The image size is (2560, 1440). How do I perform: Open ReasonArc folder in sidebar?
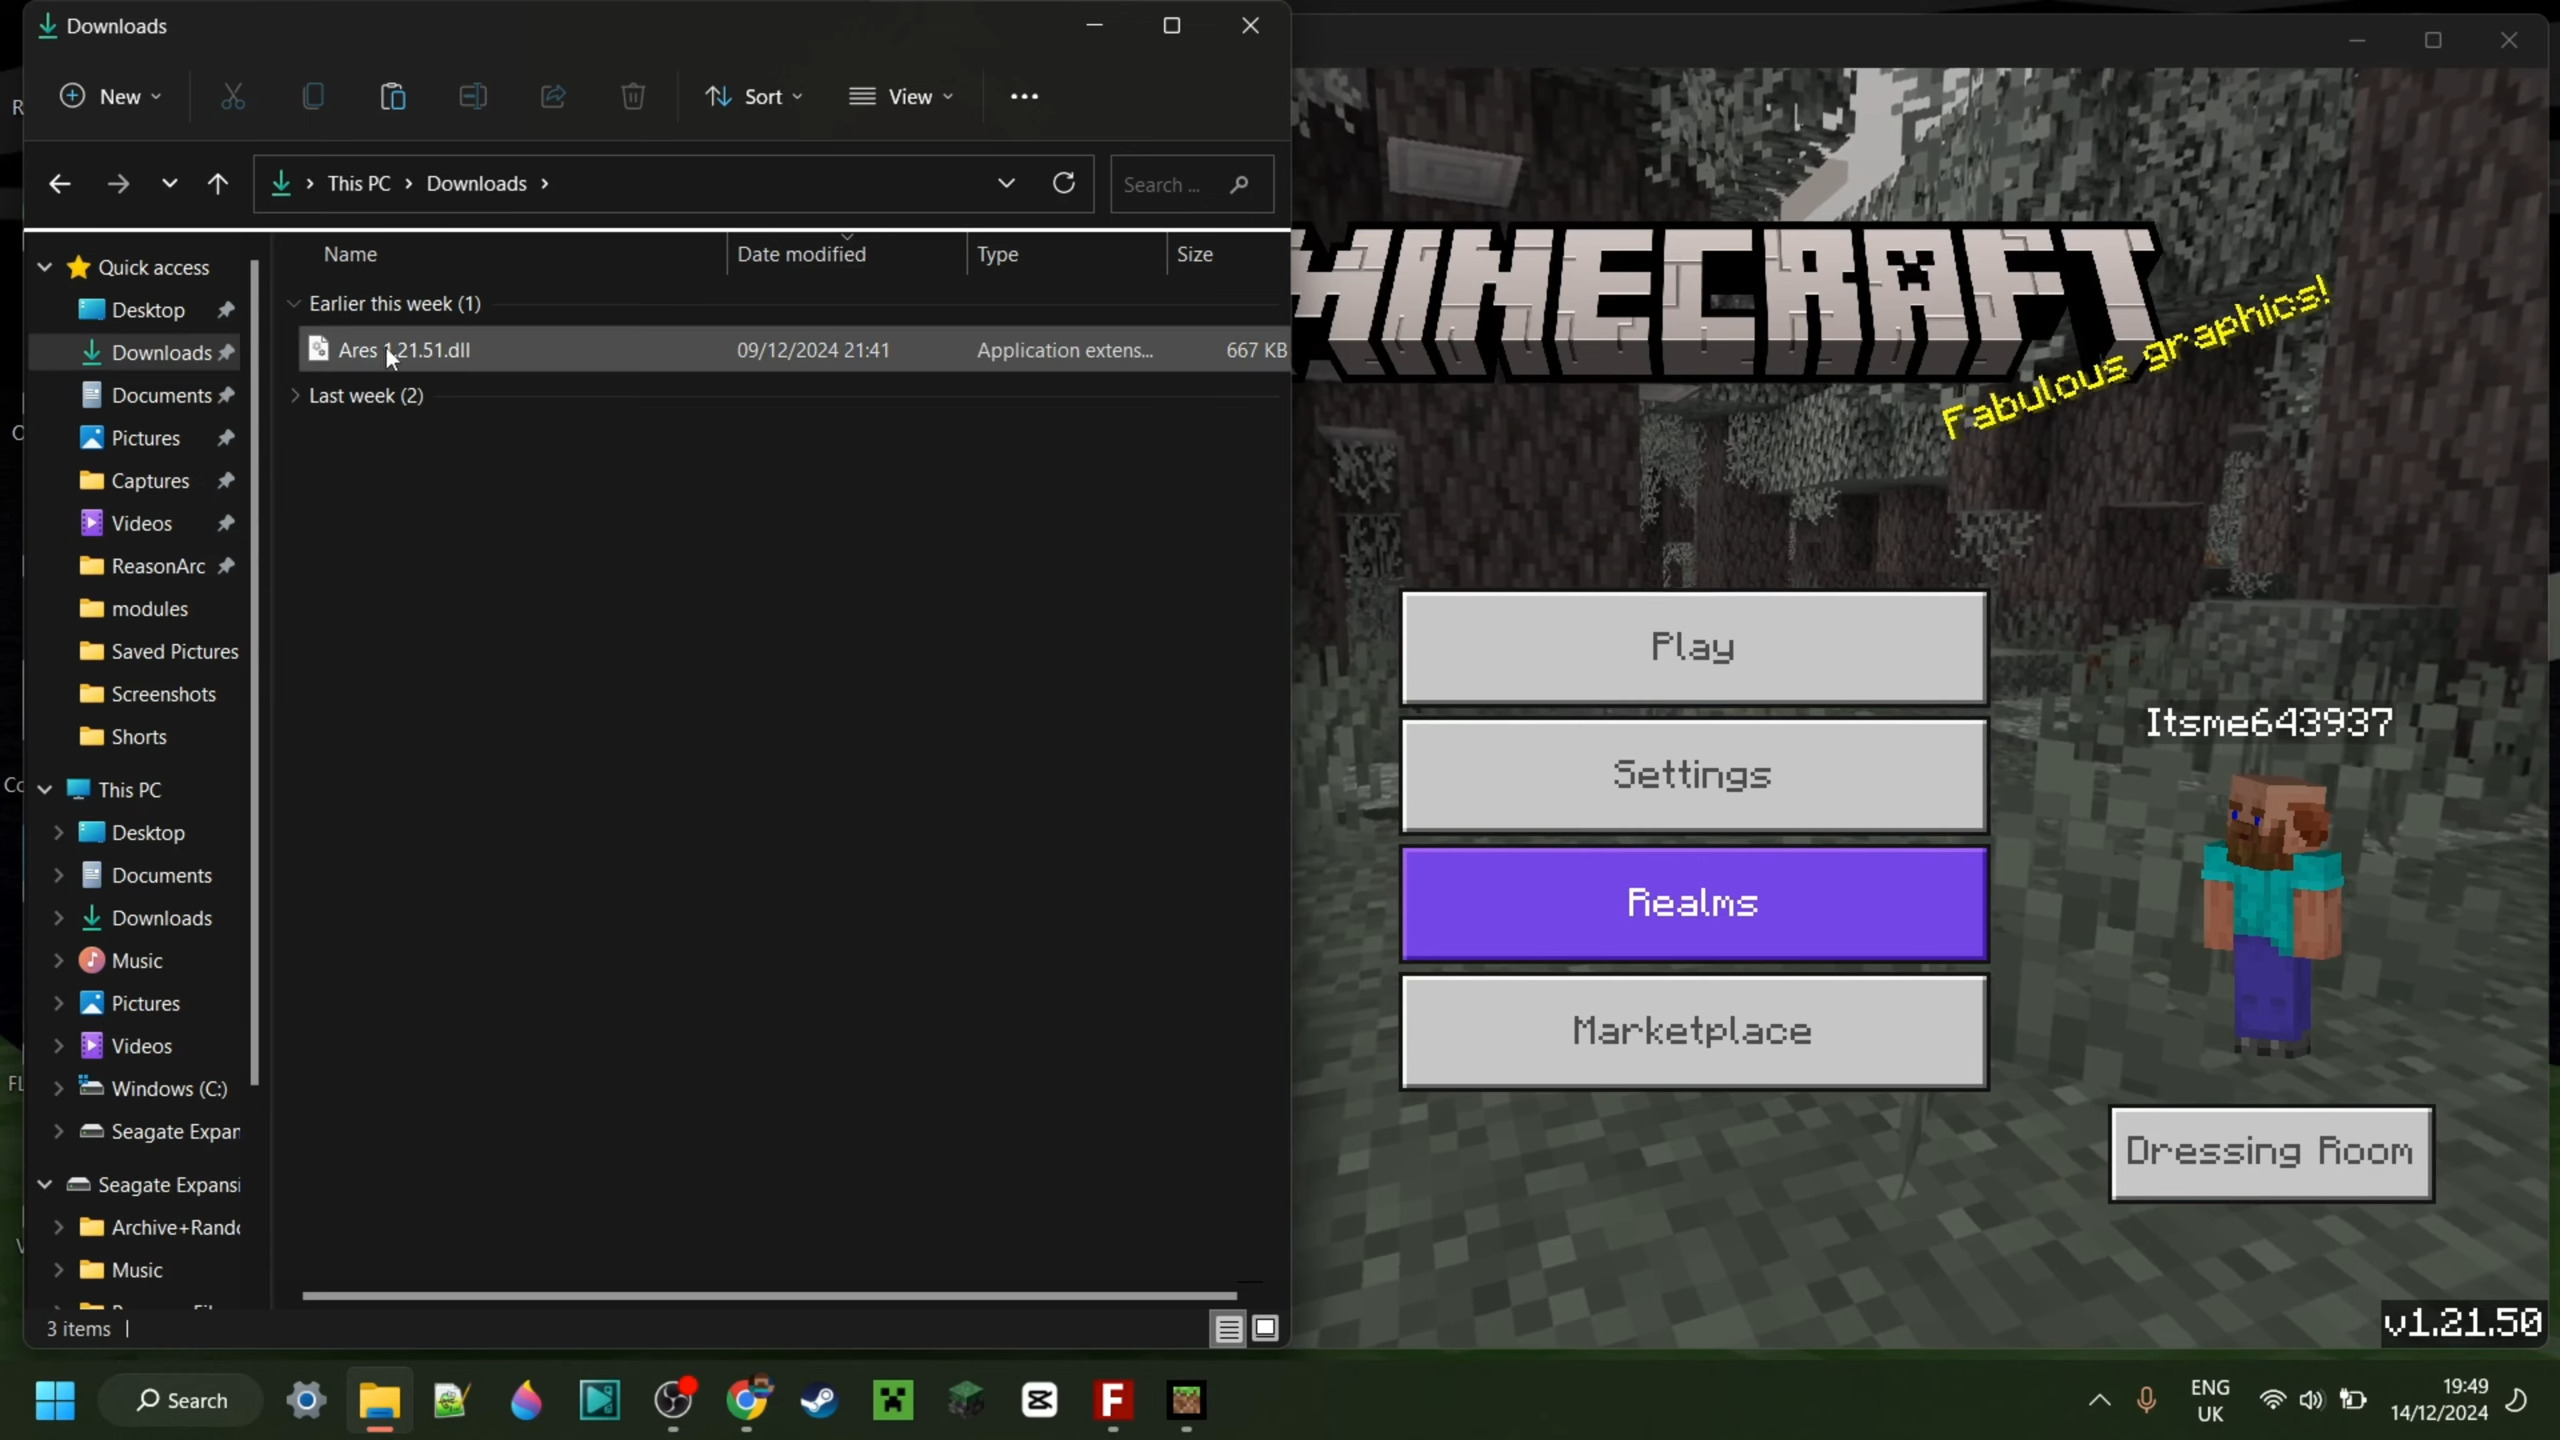(x=158, y=566)
